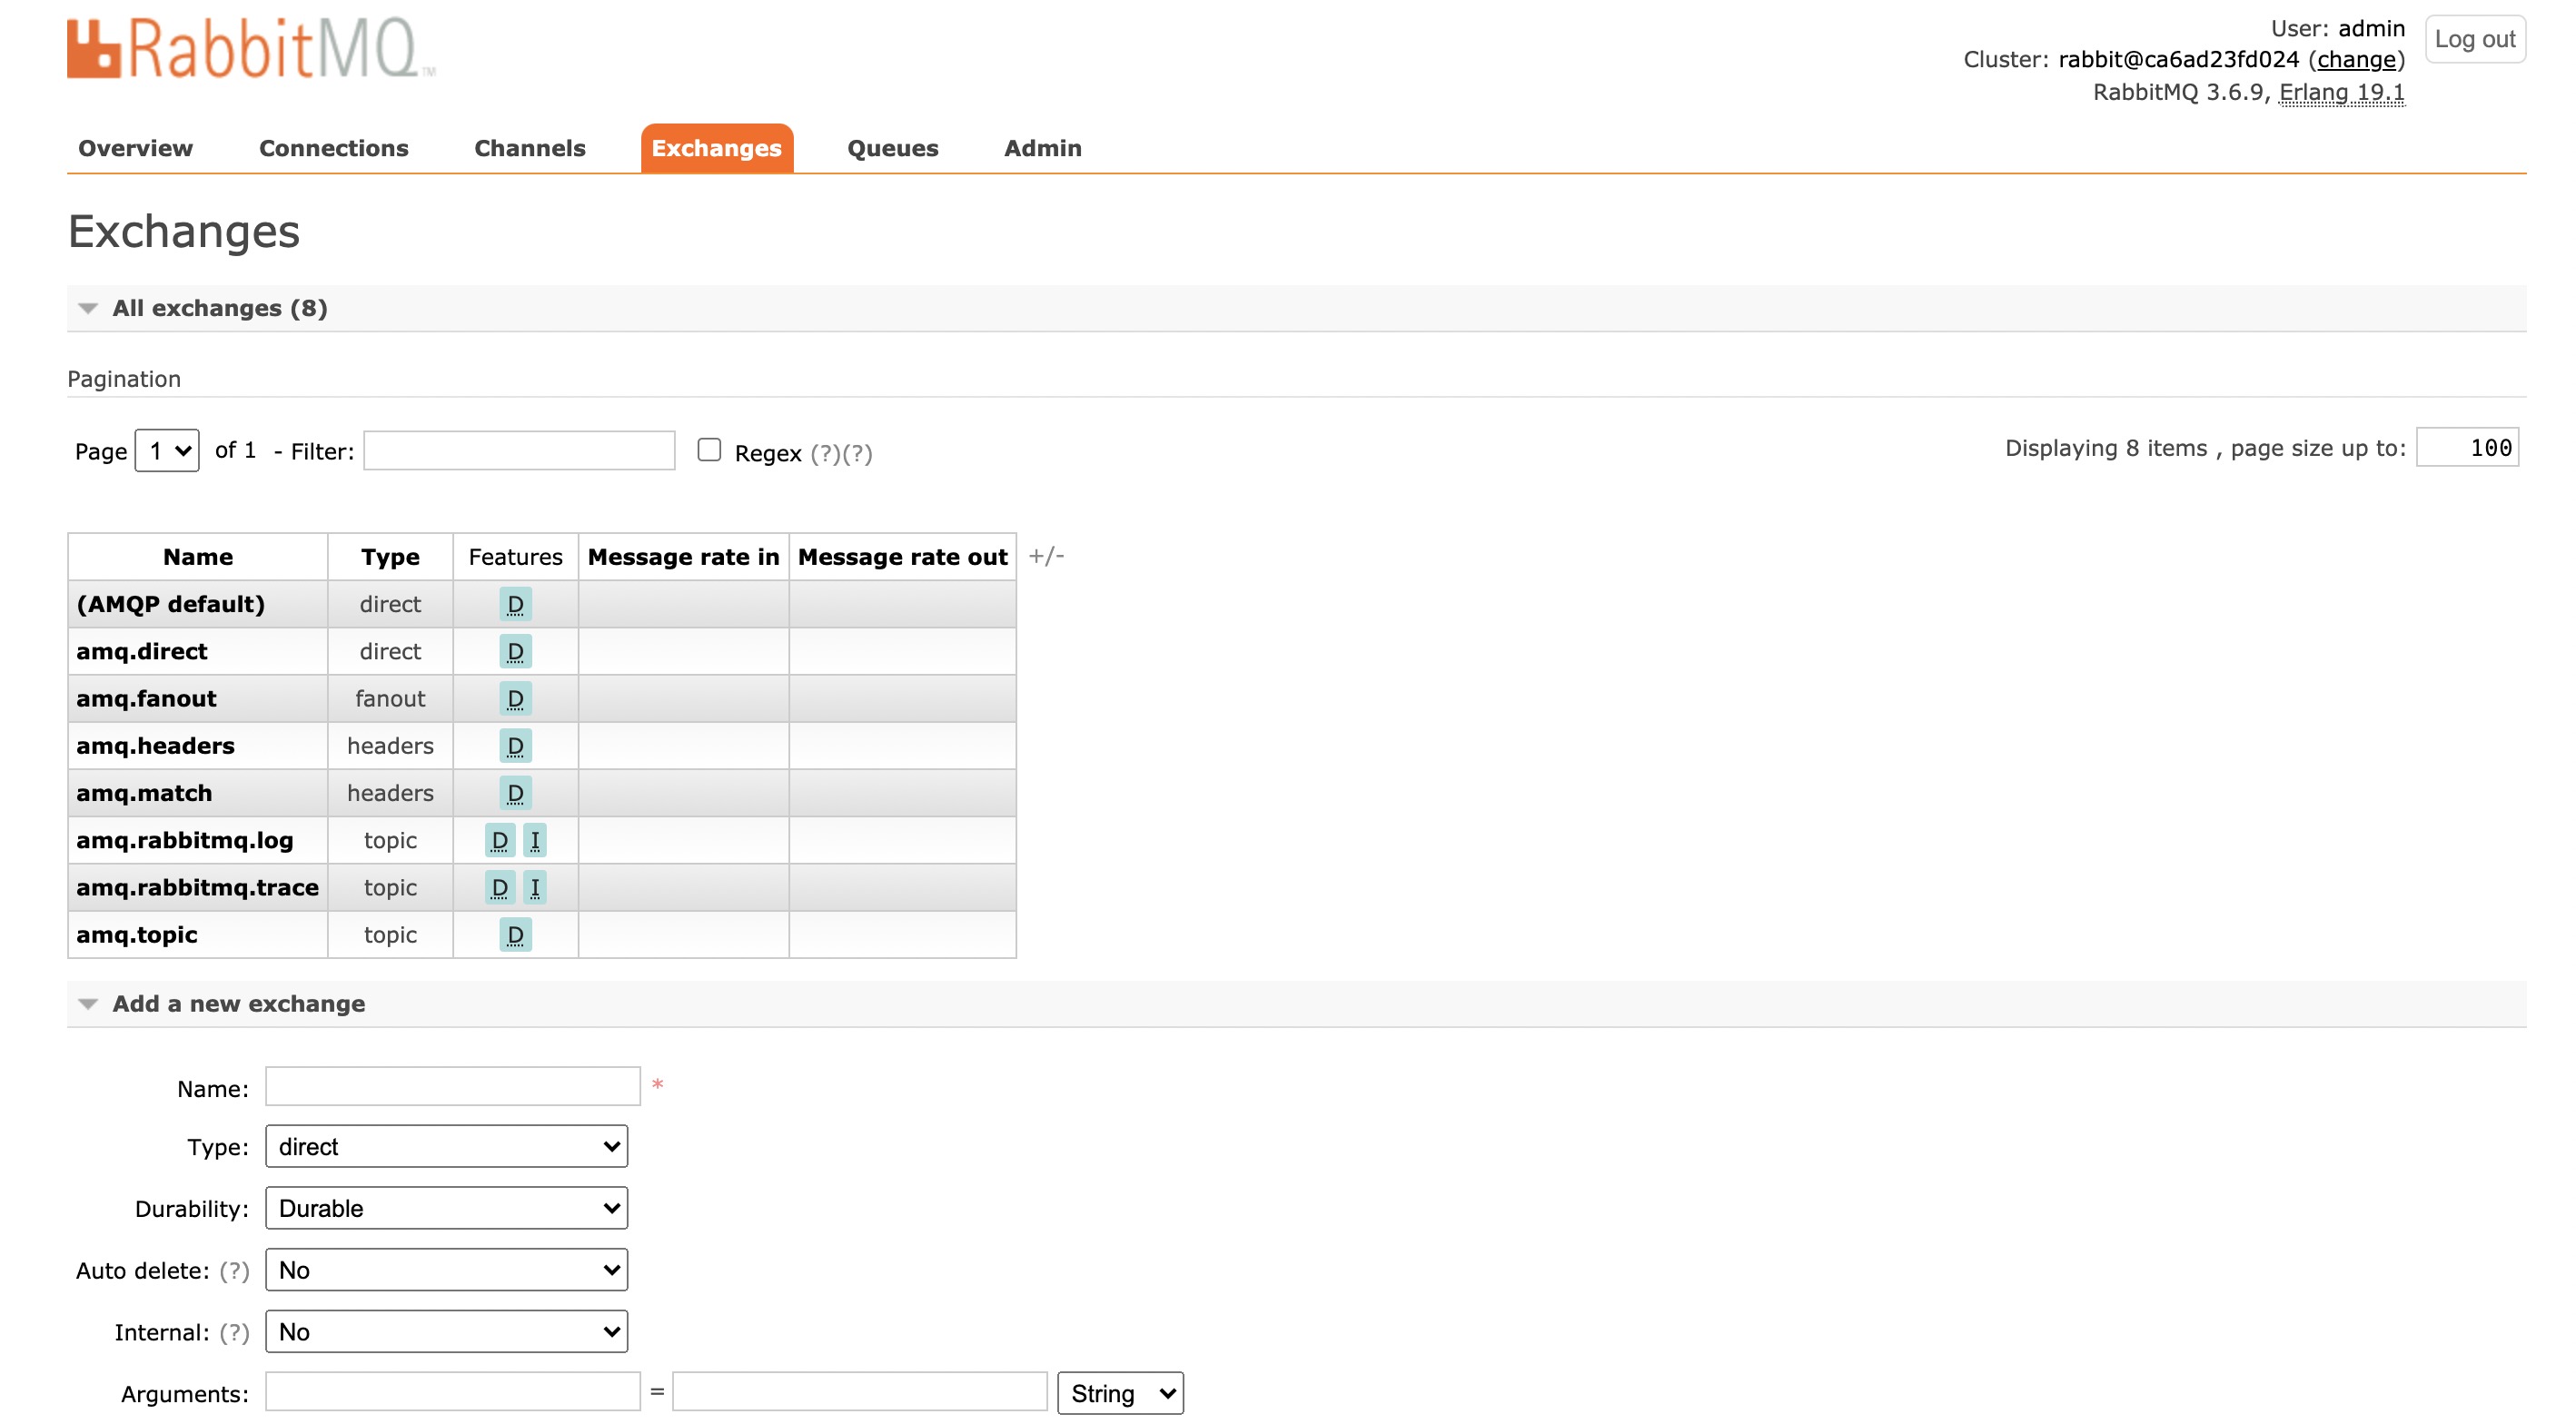
Task: Open the amq.topic exchange
Action: [137, 935]
